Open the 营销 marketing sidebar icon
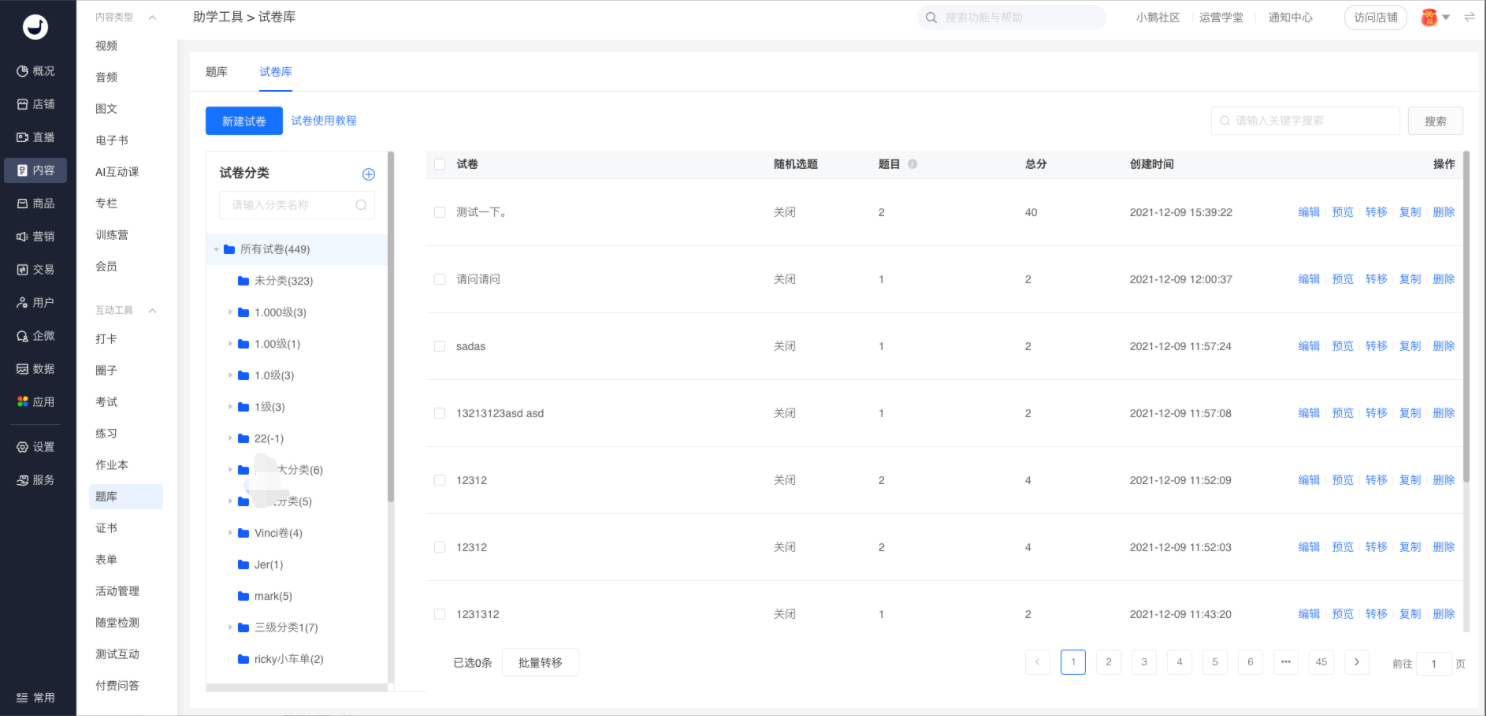This screenshot has width=1486, height=716. pos(23,236)
